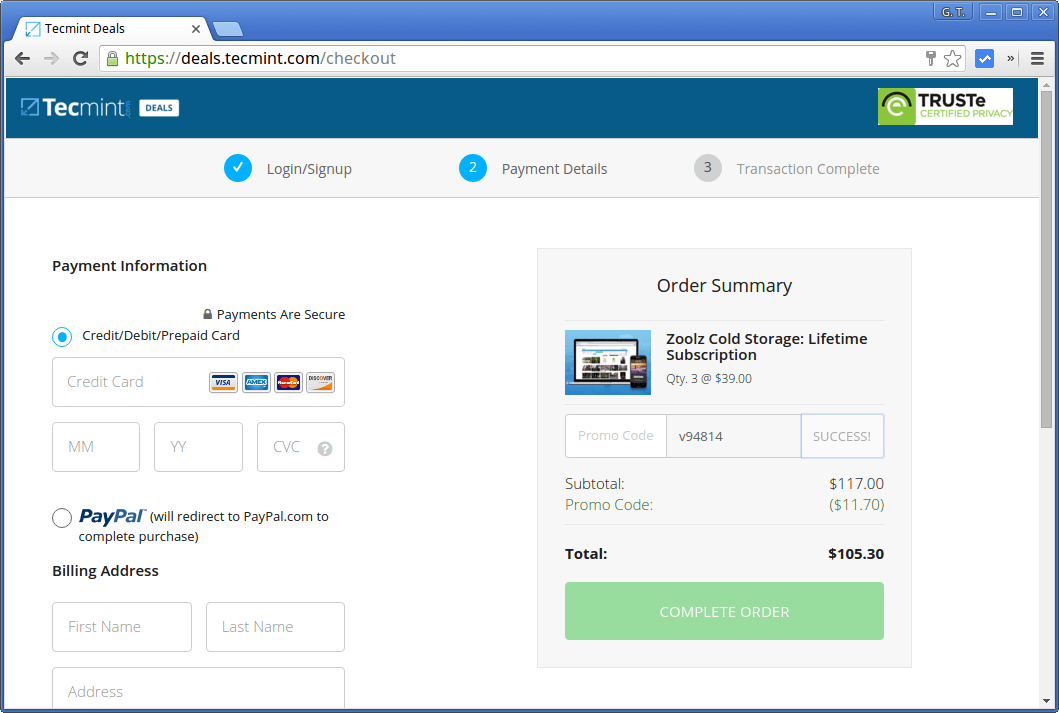Reload the page with the refresh icon

pos(80,58)
